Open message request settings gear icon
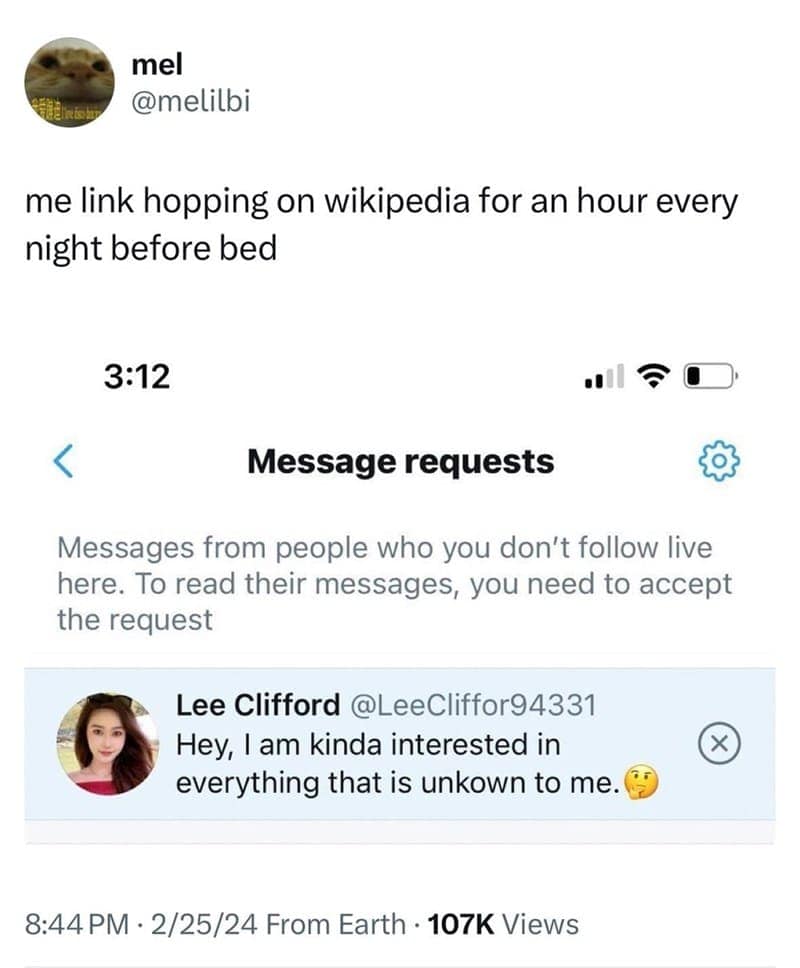The width and height of the screenshot is (800, 968). click(719, 461)
